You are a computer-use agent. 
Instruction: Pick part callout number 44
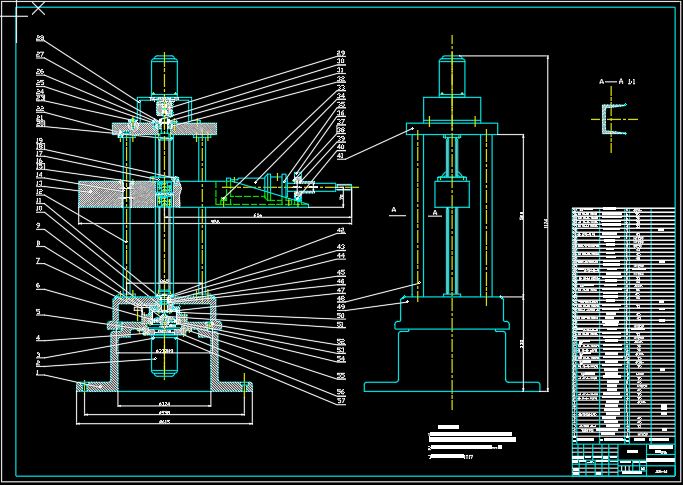tap(341, 256)
